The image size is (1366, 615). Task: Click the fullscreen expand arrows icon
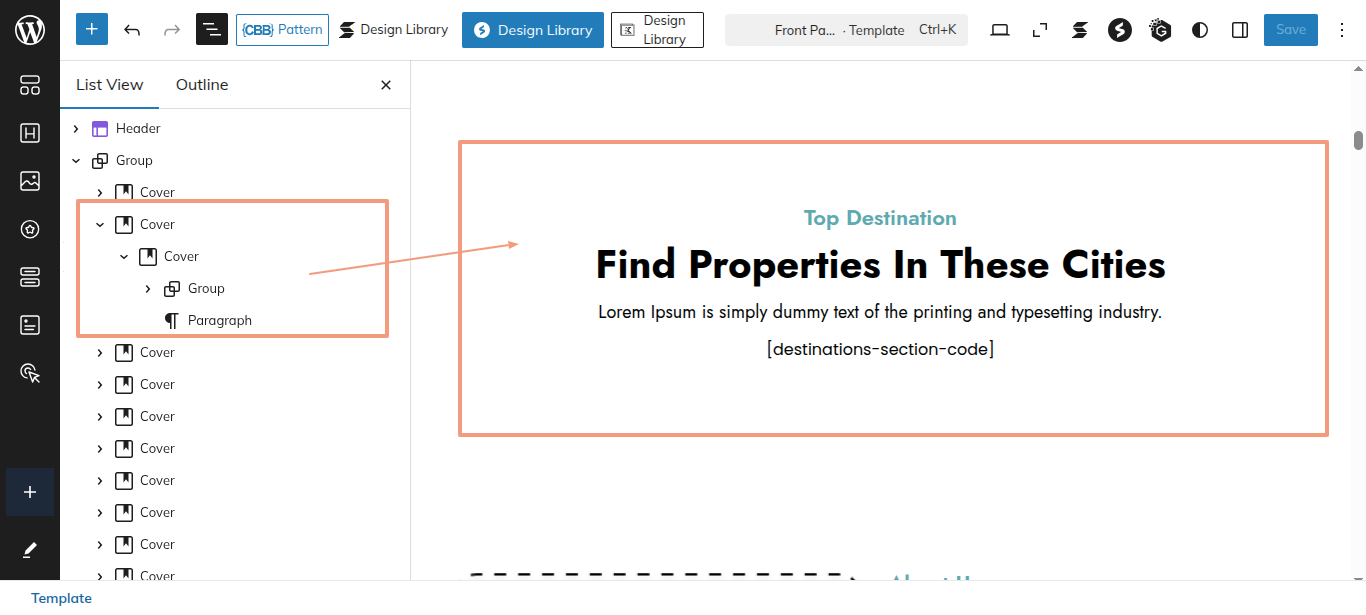[x=1040, y=30]
